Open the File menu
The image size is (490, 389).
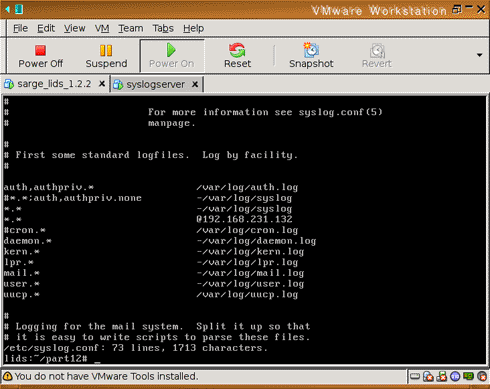tap(20, 28)
